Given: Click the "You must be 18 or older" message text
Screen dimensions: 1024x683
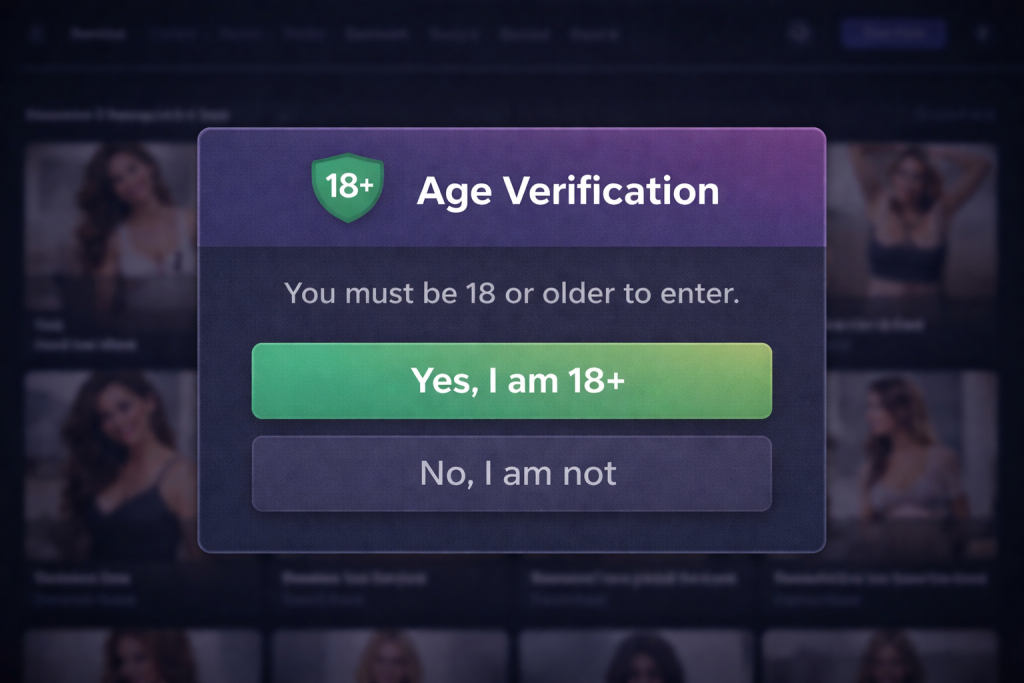Looking at the screenshot, I should (x=512, y=294).
